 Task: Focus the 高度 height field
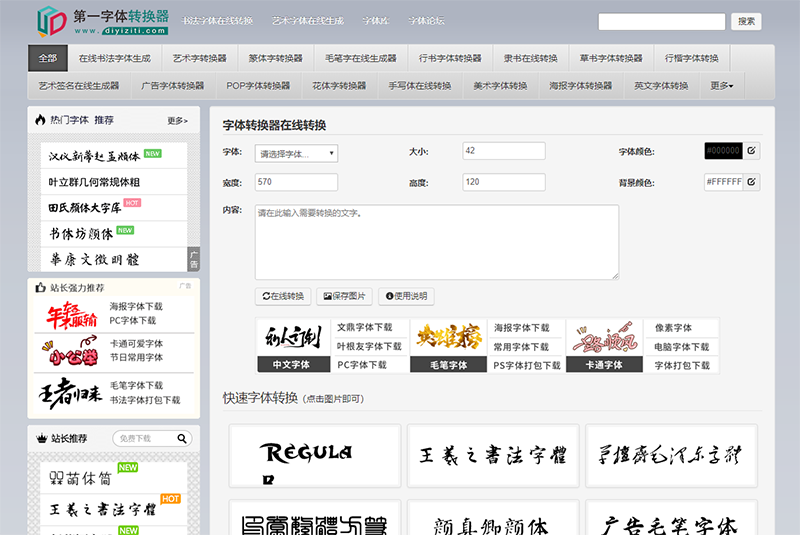[504, 182]
